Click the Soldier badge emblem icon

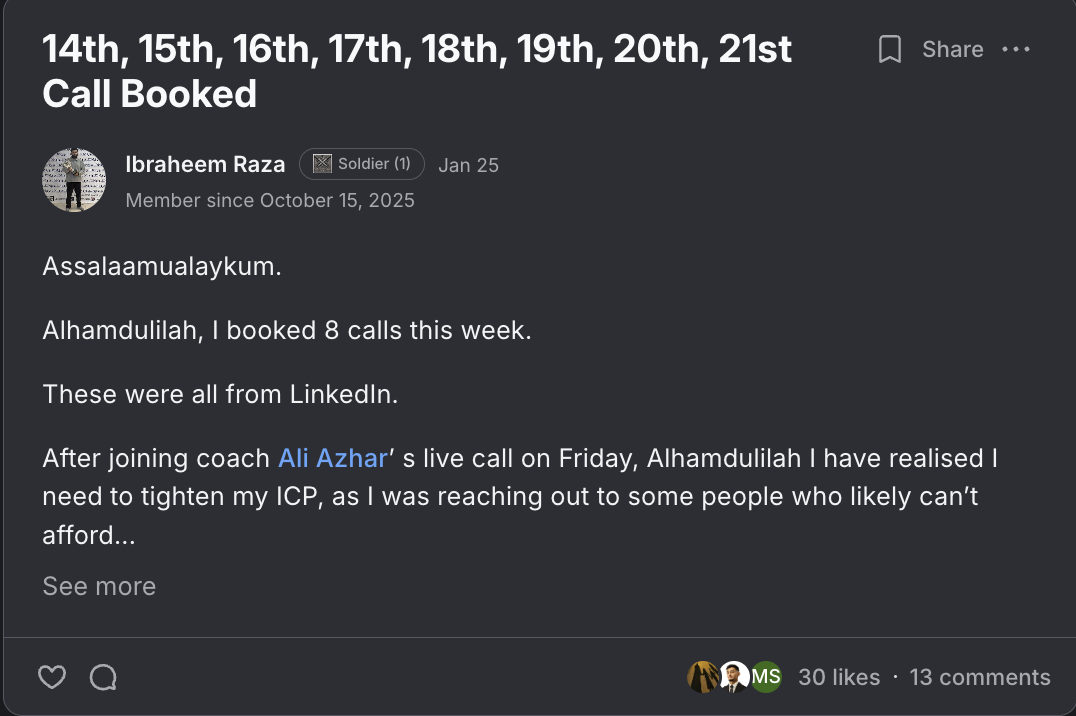coord(322,164)
